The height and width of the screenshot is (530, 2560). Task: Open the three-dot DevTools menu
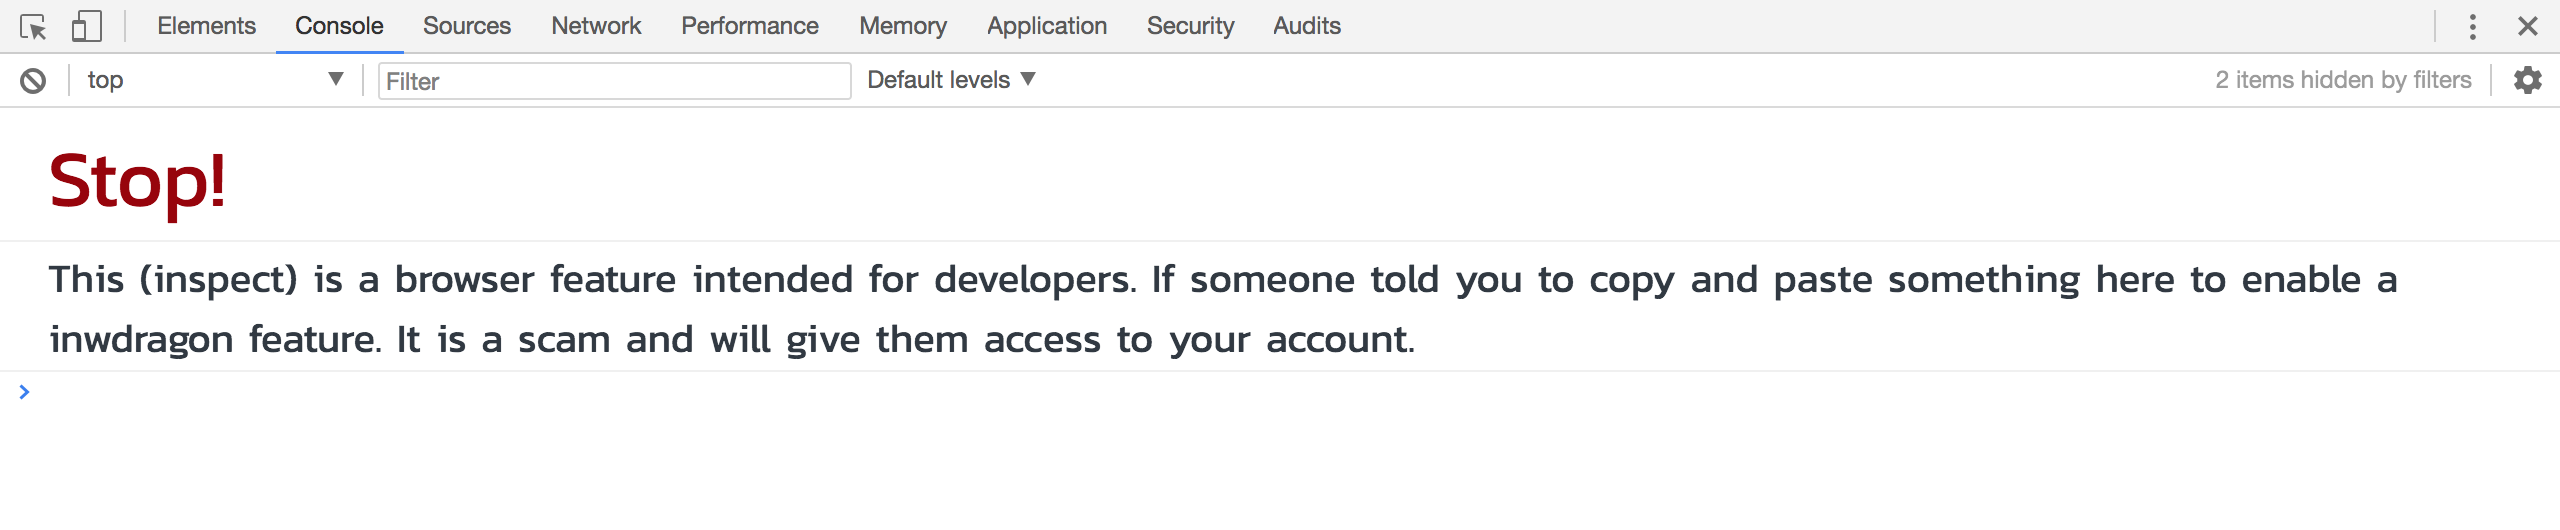(x=2472, y=27)
